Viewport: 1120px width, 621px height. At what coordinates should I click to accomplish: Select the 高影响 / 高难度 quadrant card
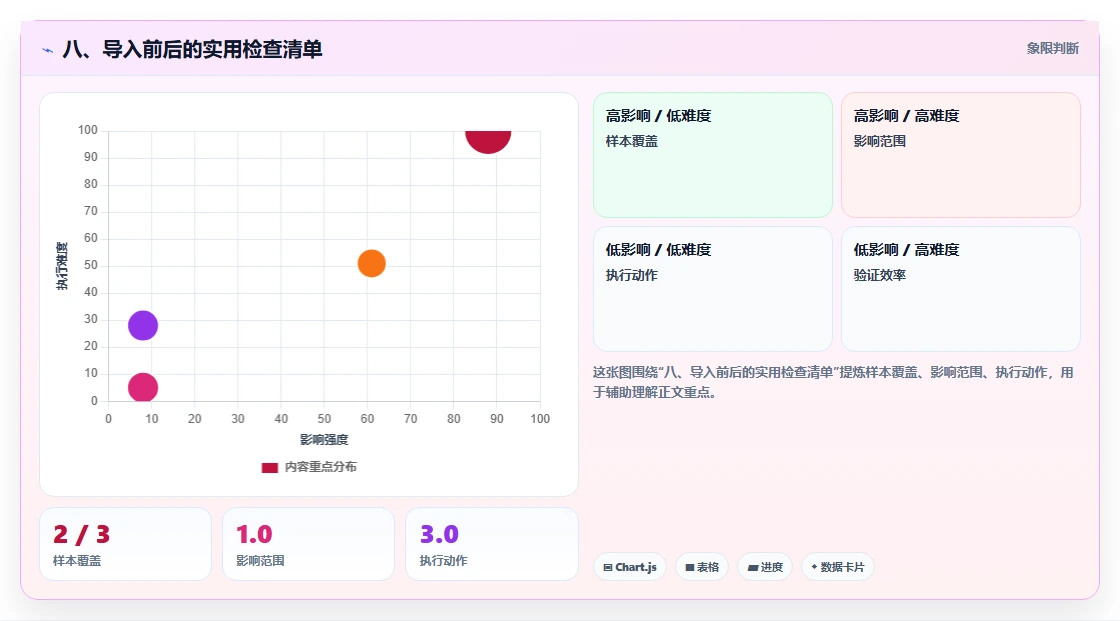(x=961, y=154)
